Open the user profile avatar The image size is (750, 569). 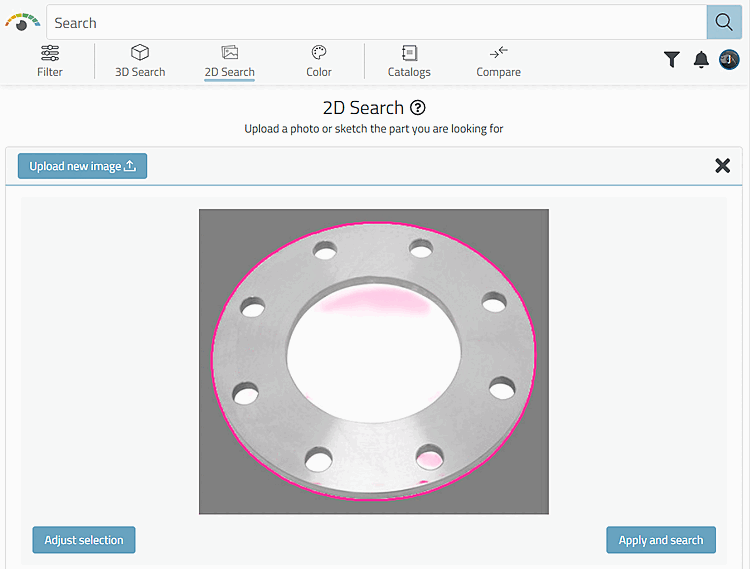click(x=729, y=60)
